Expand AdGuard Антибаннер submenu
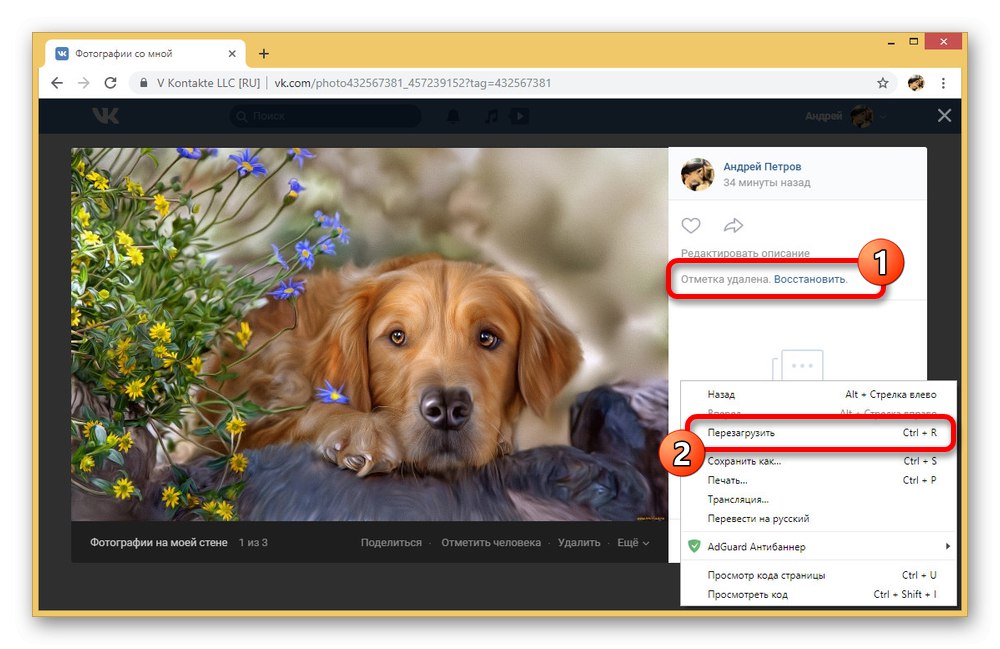This screenshot has height=649, width=1000. point(818,546)
